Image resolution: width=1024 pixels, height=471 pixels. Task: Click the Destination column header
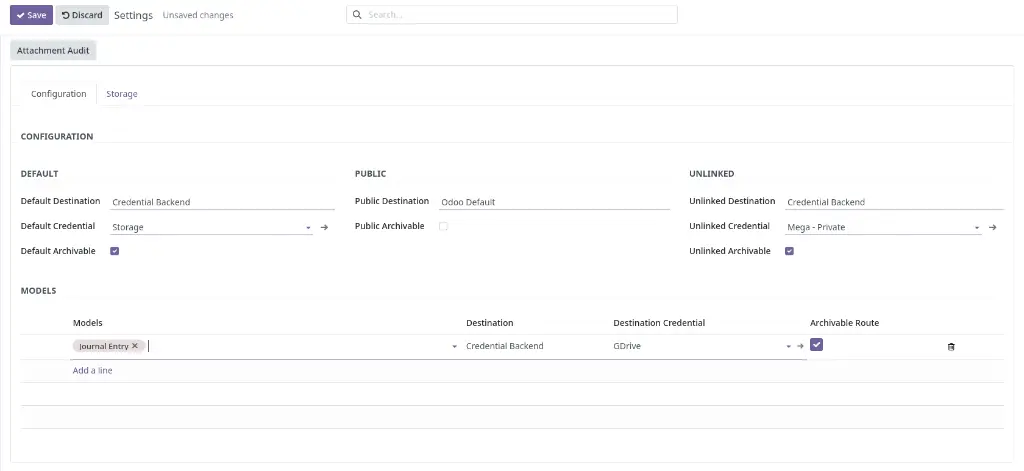490,323
